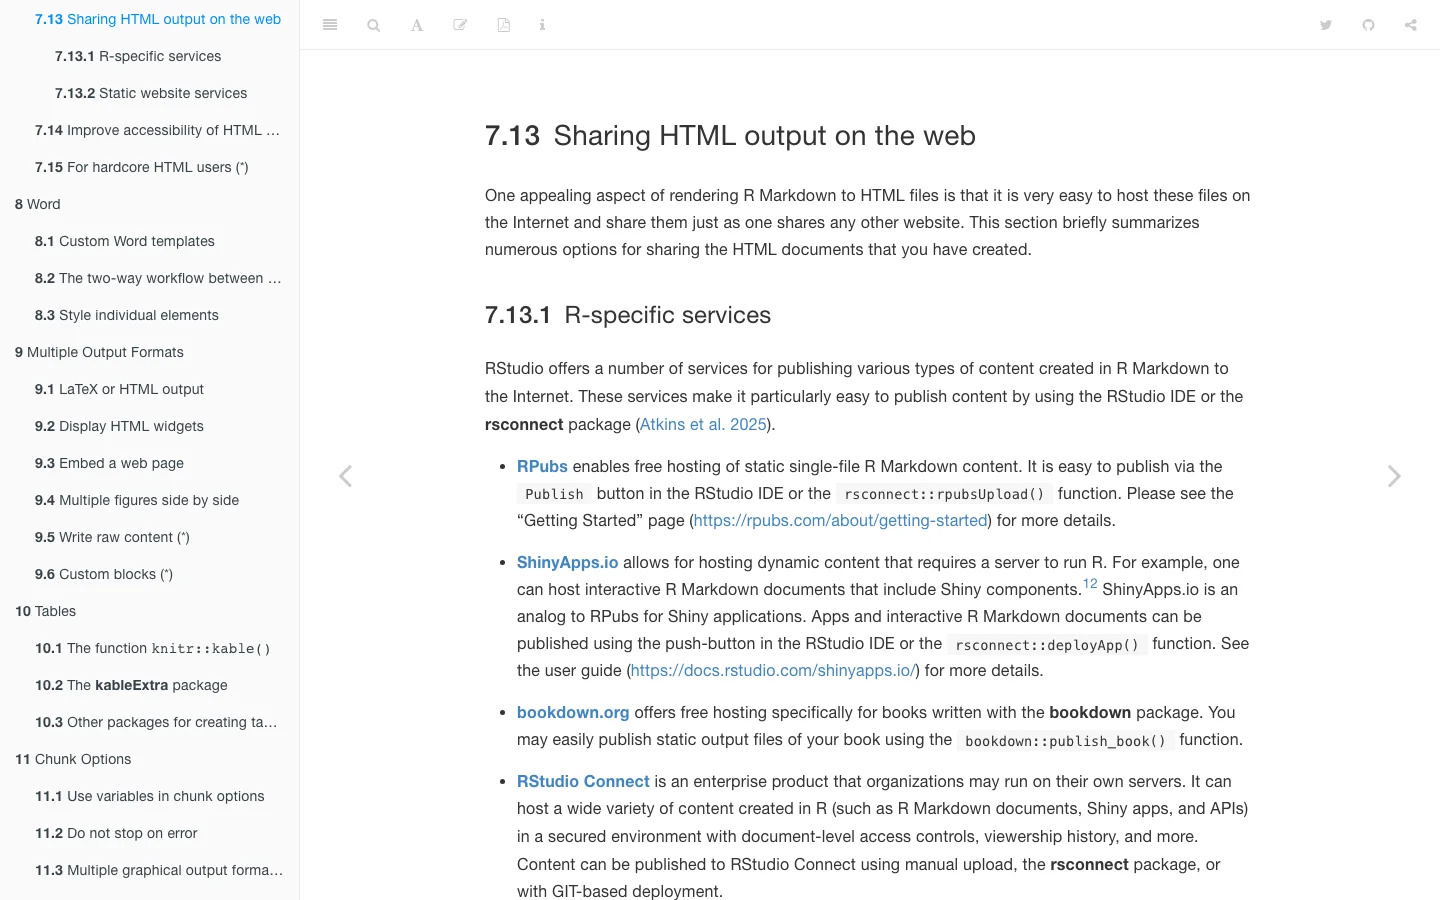Open font settings with the A icon
The height and width of the screenshot is (900, 1440).
[x=417, y=25]
